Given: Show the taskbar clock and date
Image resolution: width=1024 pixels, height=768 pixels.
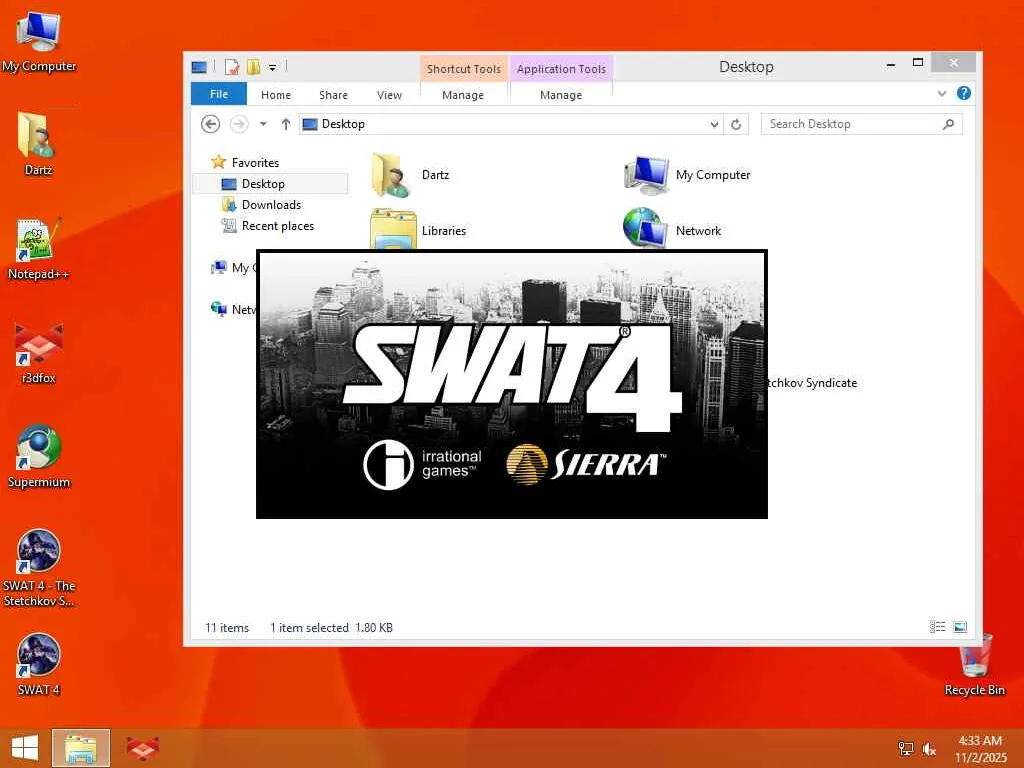Looking at the screenshot, I should [x=980, y=749].
